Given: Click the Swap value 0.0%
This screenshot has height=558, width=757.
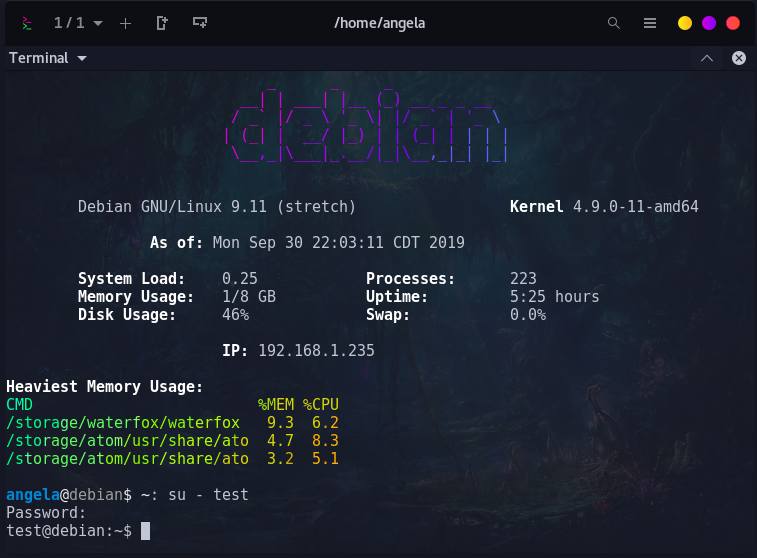Looking at the screenshot, I should pos(528,315).
